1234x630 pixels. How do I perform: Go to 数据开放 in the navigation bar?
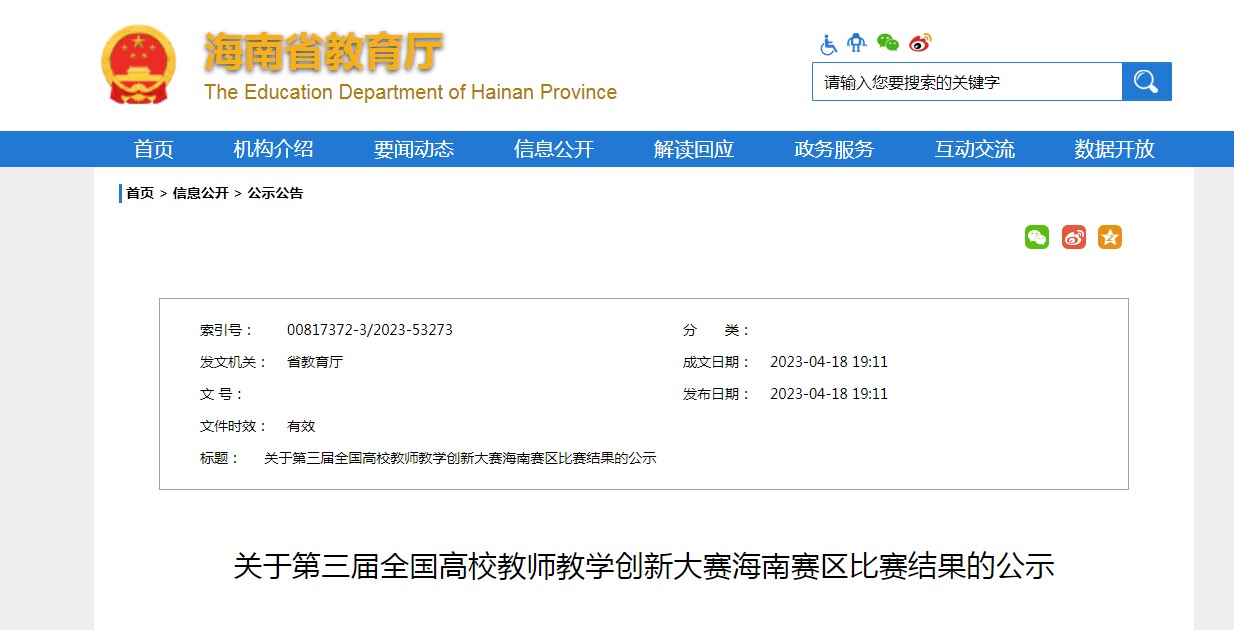1114,149
